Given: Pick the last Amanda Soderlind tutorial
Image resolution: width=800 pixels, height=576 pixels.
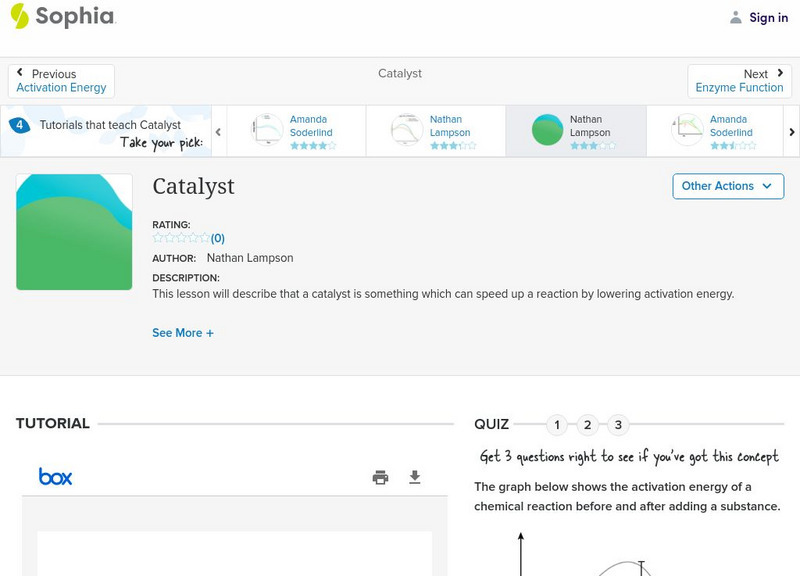Looking at the screenshot, I should pos(714,131).
